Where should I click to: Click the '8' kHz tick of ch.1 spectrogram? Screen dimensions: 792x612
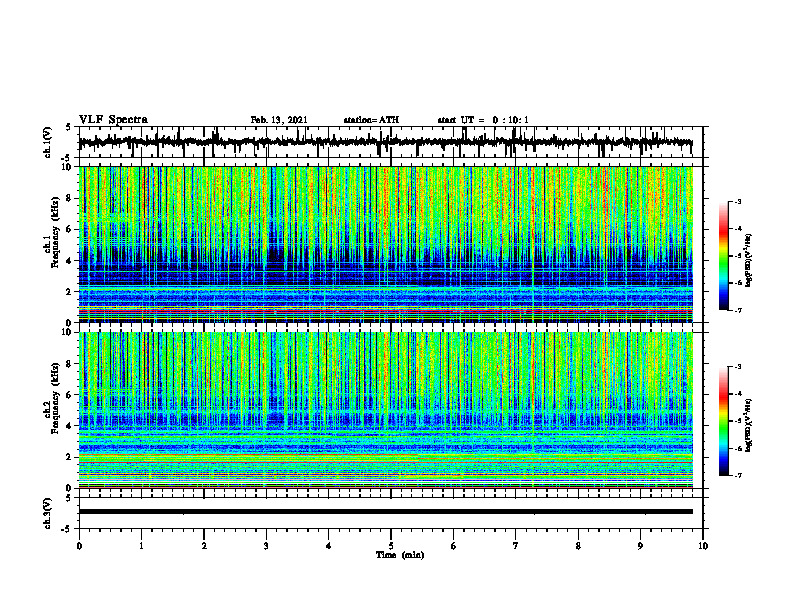(69, 198)
